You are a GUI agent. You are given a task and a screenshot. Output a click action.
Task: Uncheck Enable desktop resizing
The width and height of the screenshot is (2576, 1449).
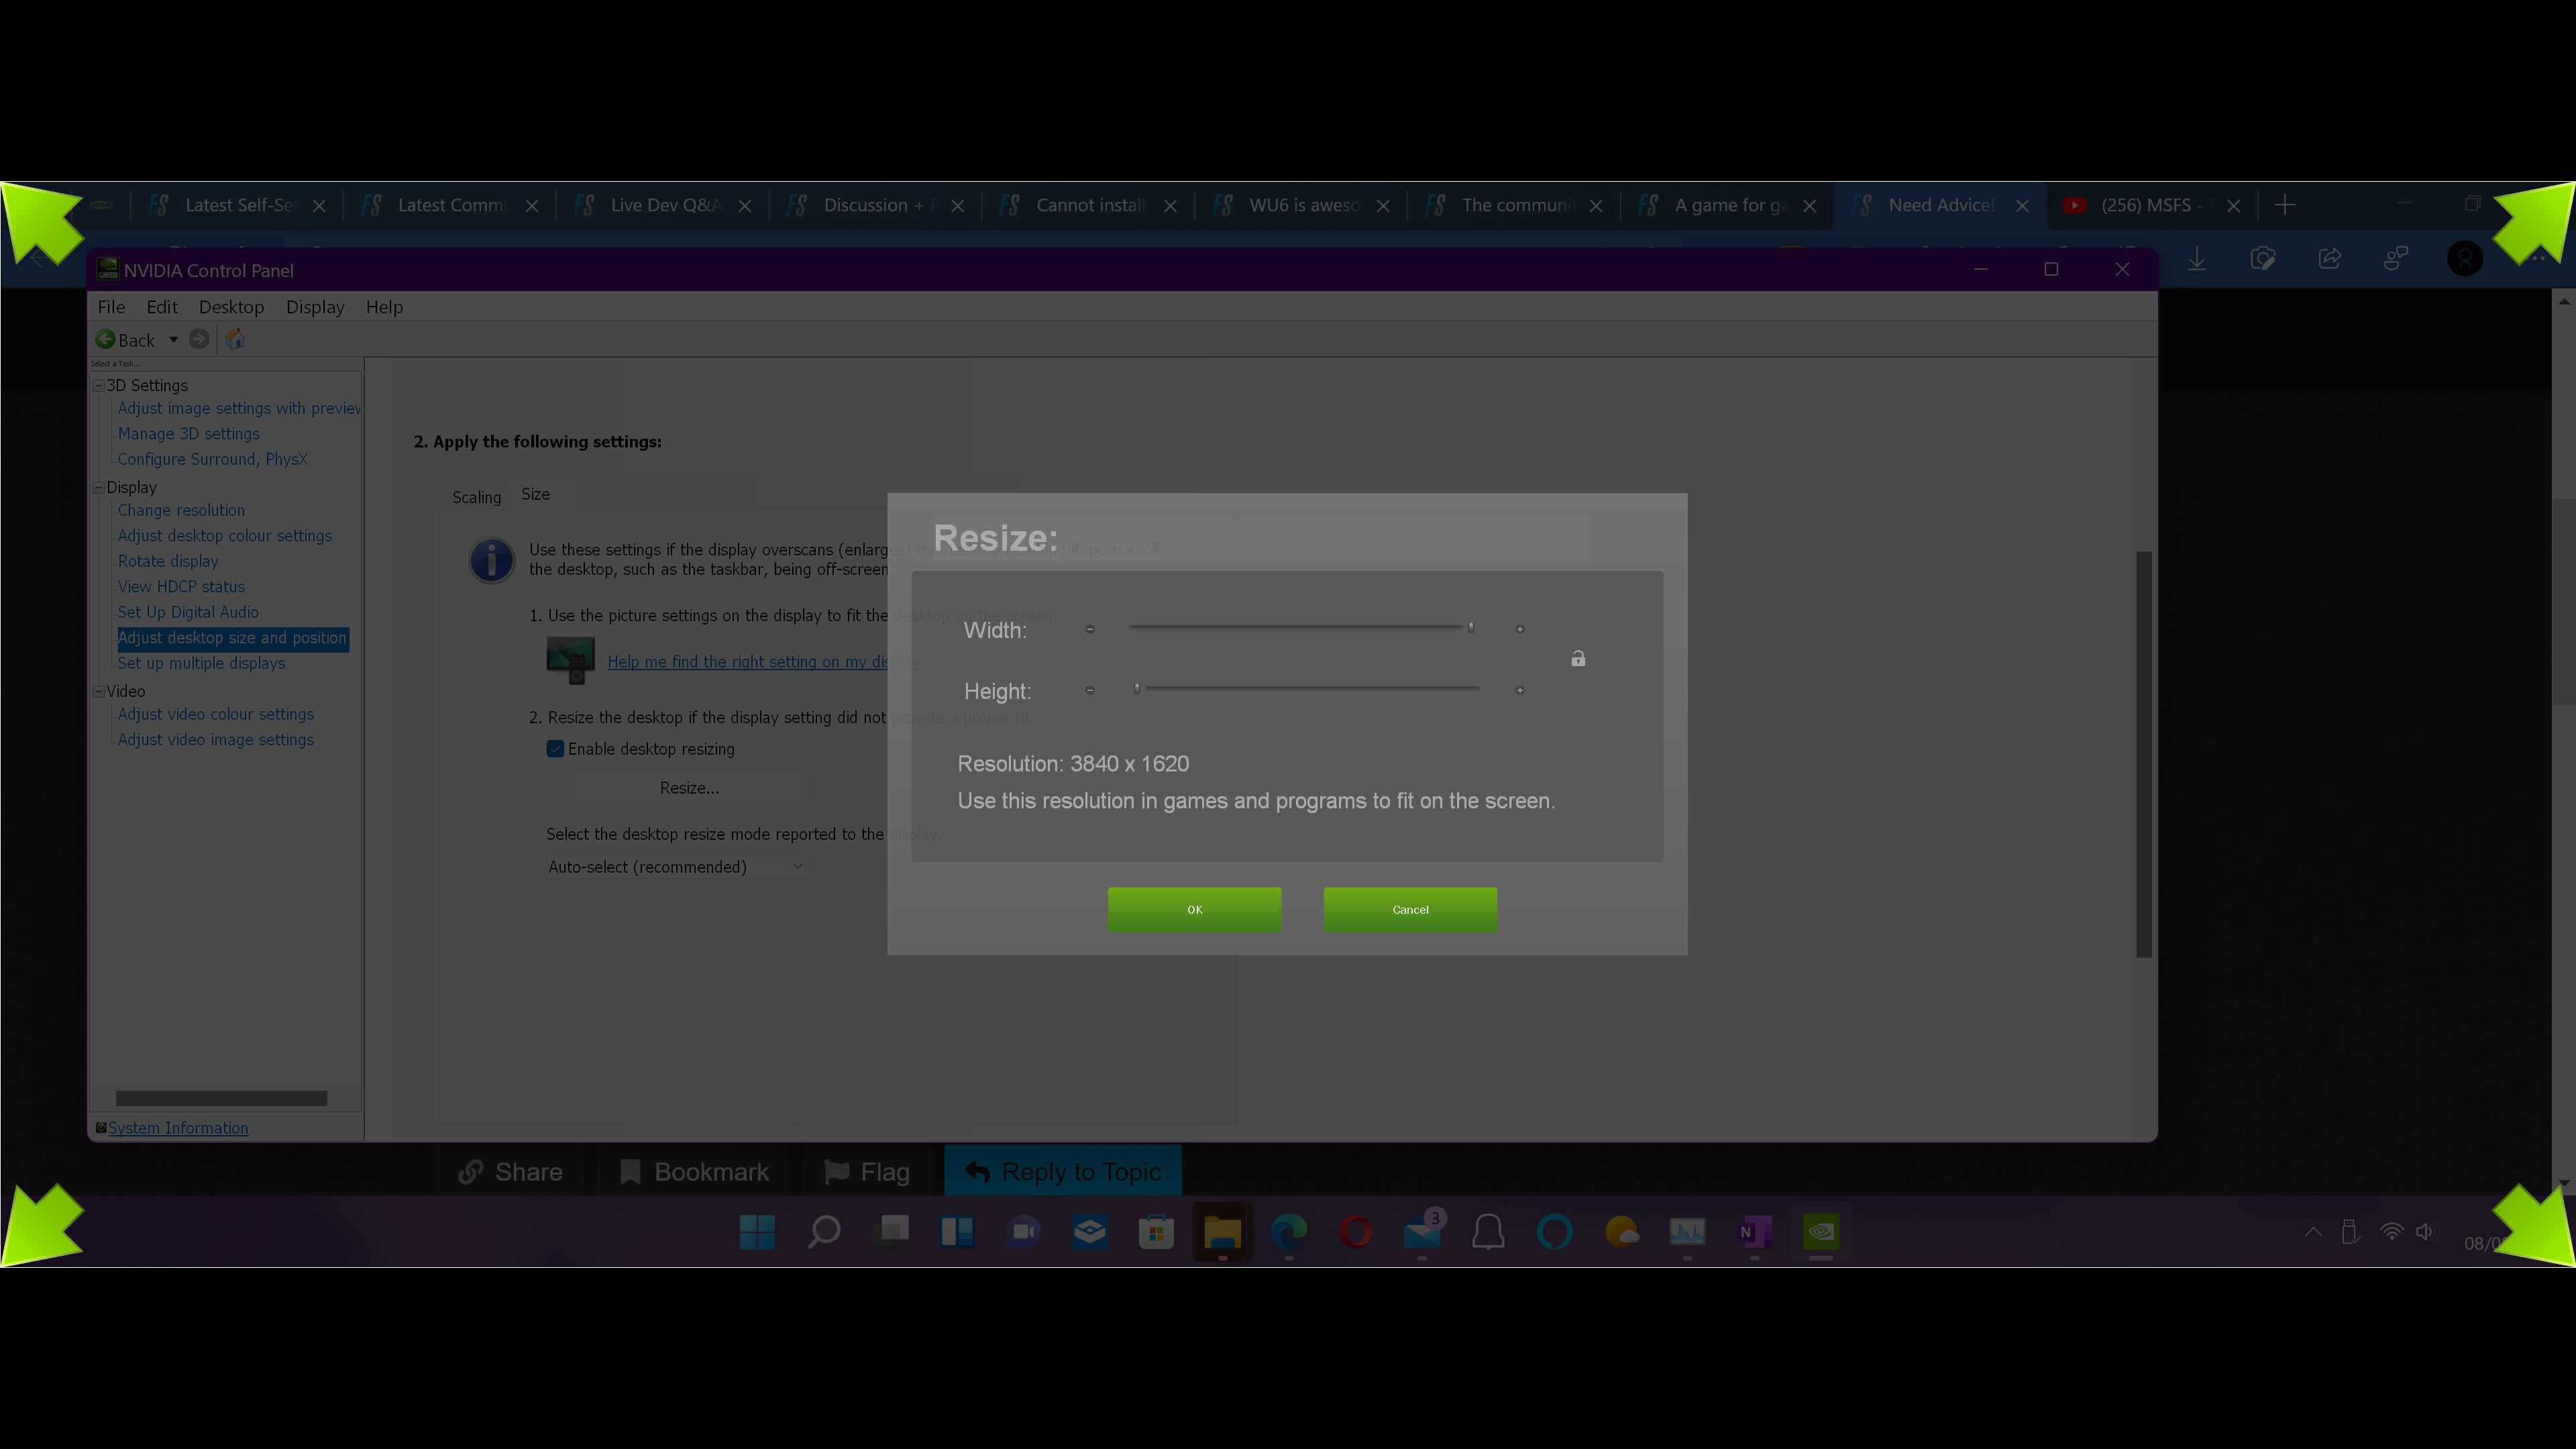[555, 749]
